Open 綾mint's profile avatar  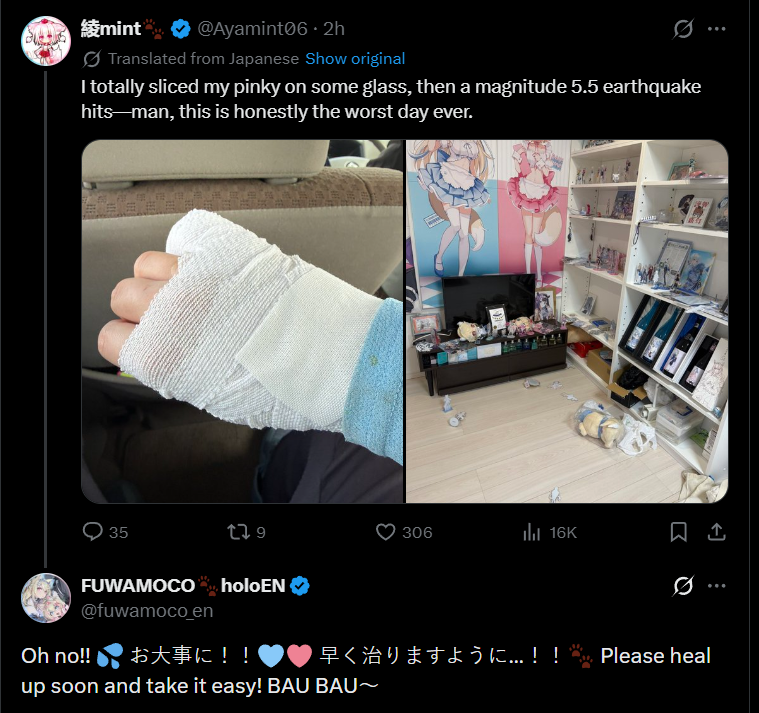pyautogui.click(x=46, y=41)
